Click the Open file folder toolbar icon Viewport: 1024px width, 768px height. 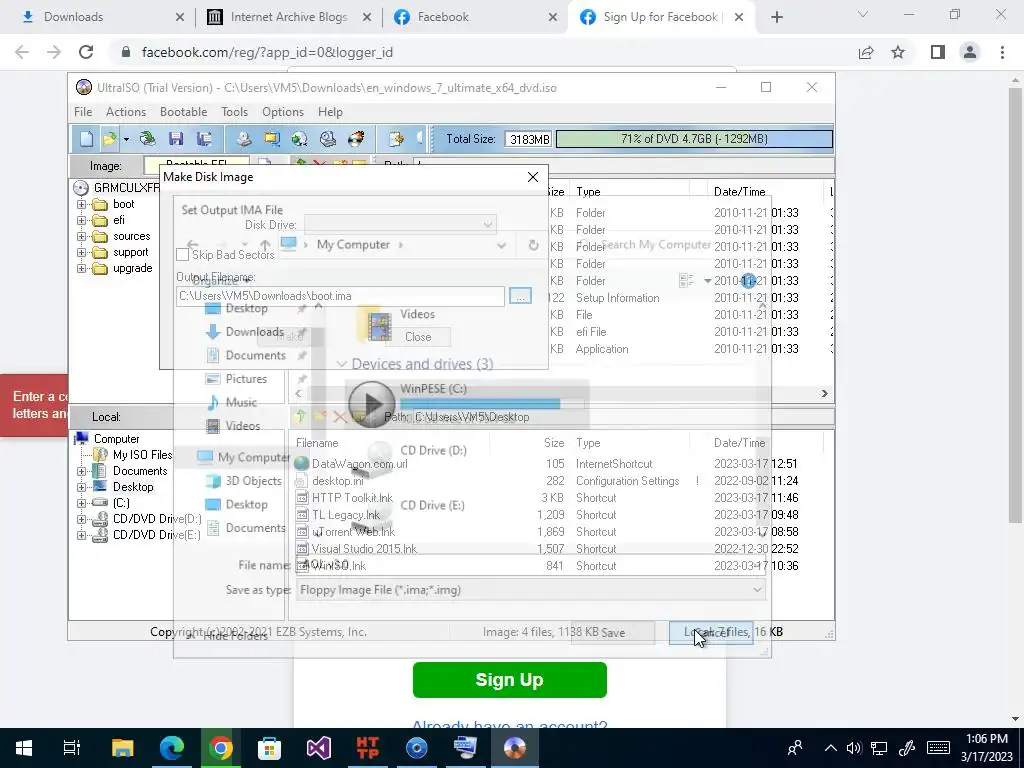click(109, 138)
